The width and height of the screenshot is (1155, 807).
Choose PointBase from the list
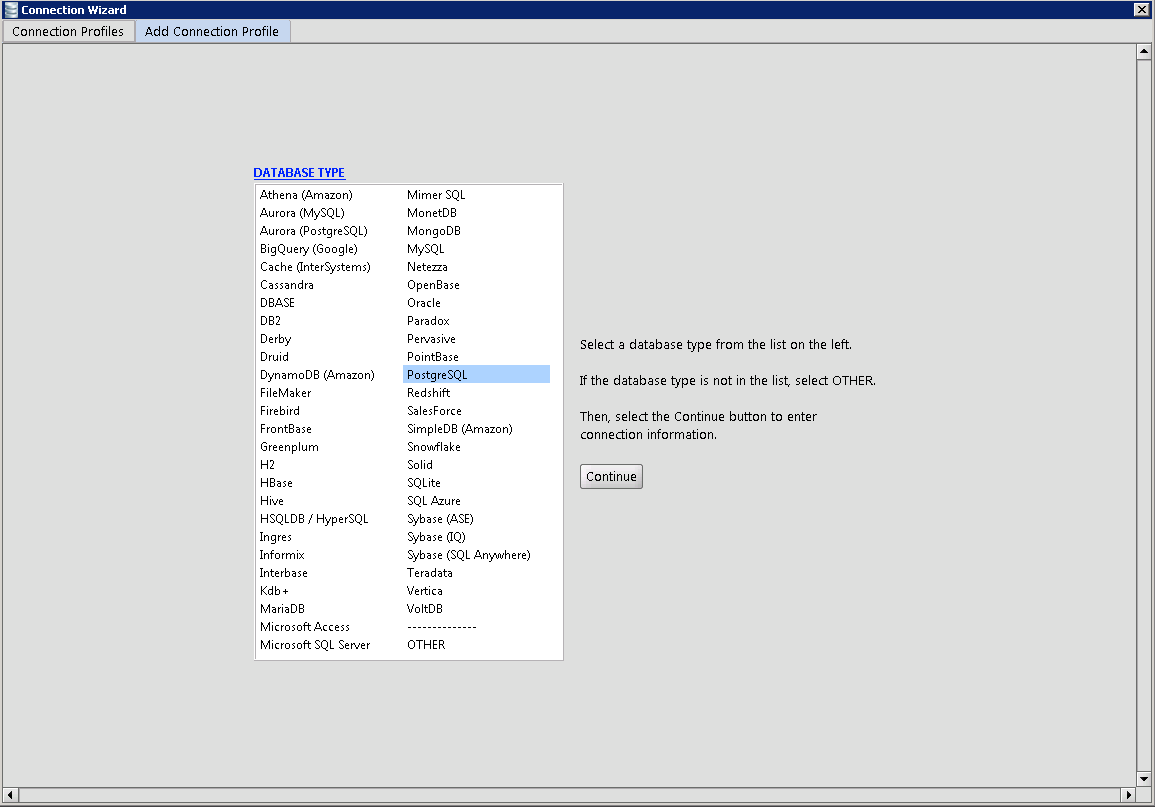click(x=433, y=357)
